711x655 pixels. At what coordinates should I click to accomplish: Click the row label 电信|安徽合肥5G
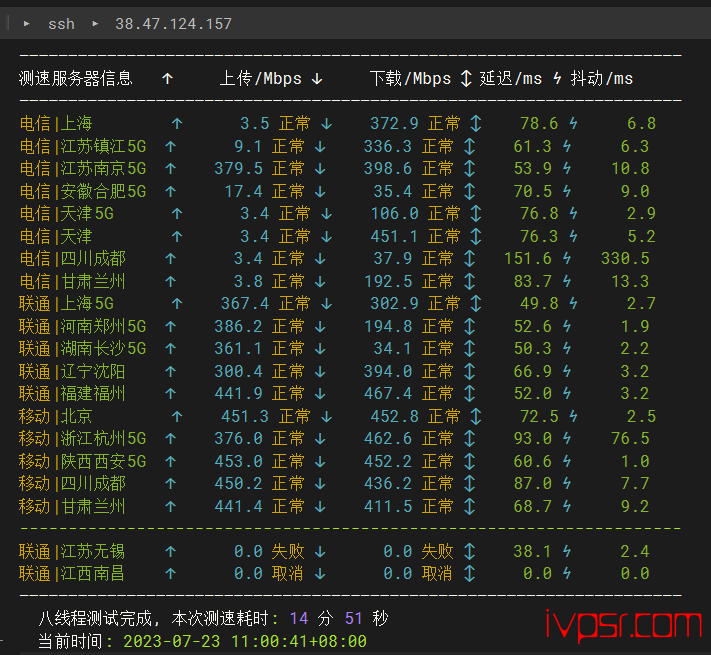(x=83, y=191)
